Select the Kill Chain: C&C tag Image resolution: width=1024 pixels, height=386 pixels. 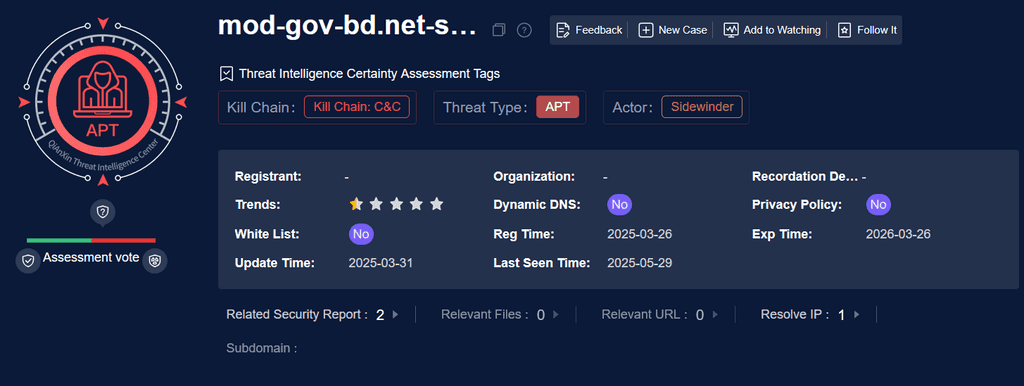357,107
